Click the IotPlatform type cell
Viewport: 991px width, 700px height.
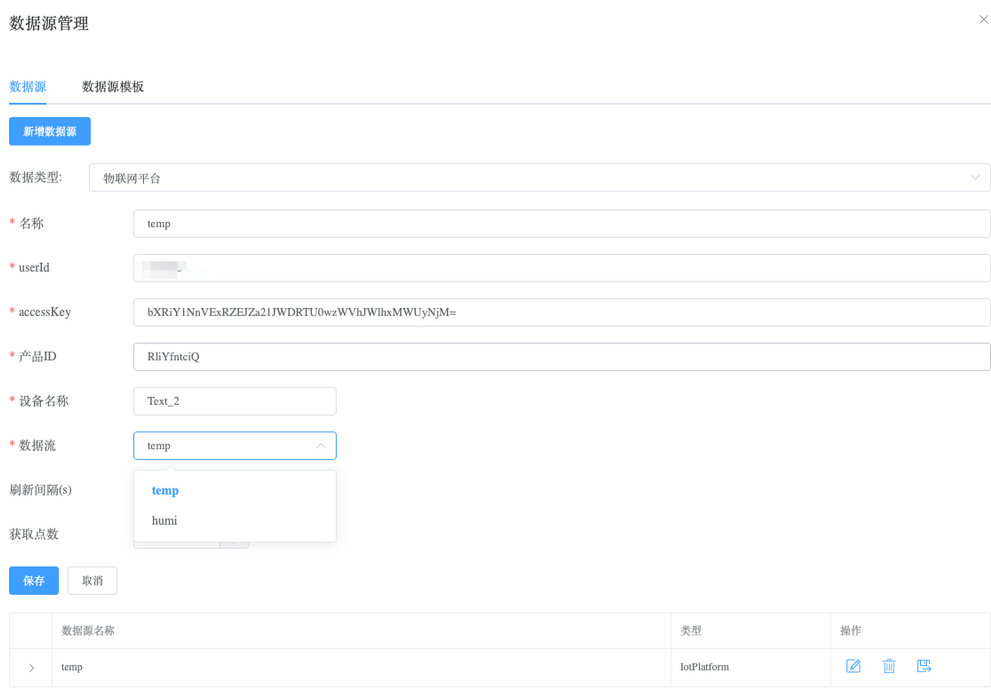click(705, 667)
